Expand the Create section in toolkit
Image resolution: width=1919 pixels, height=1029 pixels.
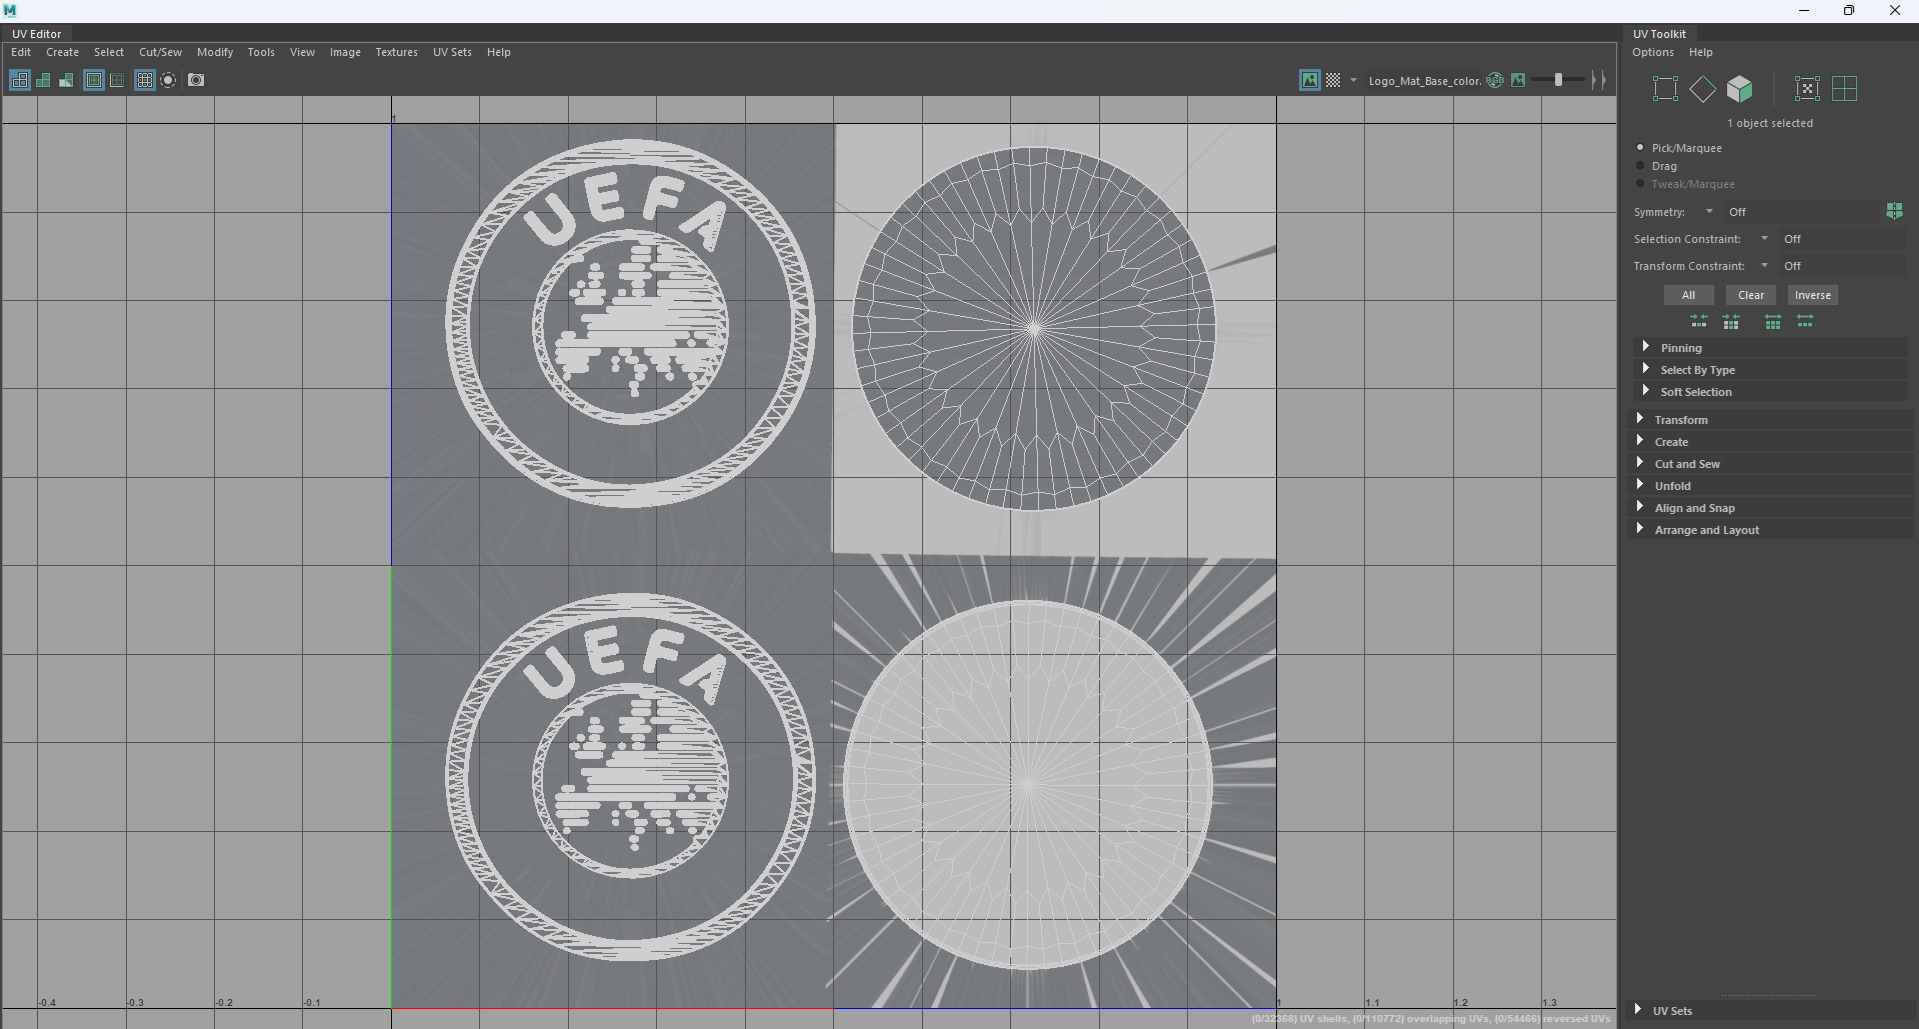1770,442
